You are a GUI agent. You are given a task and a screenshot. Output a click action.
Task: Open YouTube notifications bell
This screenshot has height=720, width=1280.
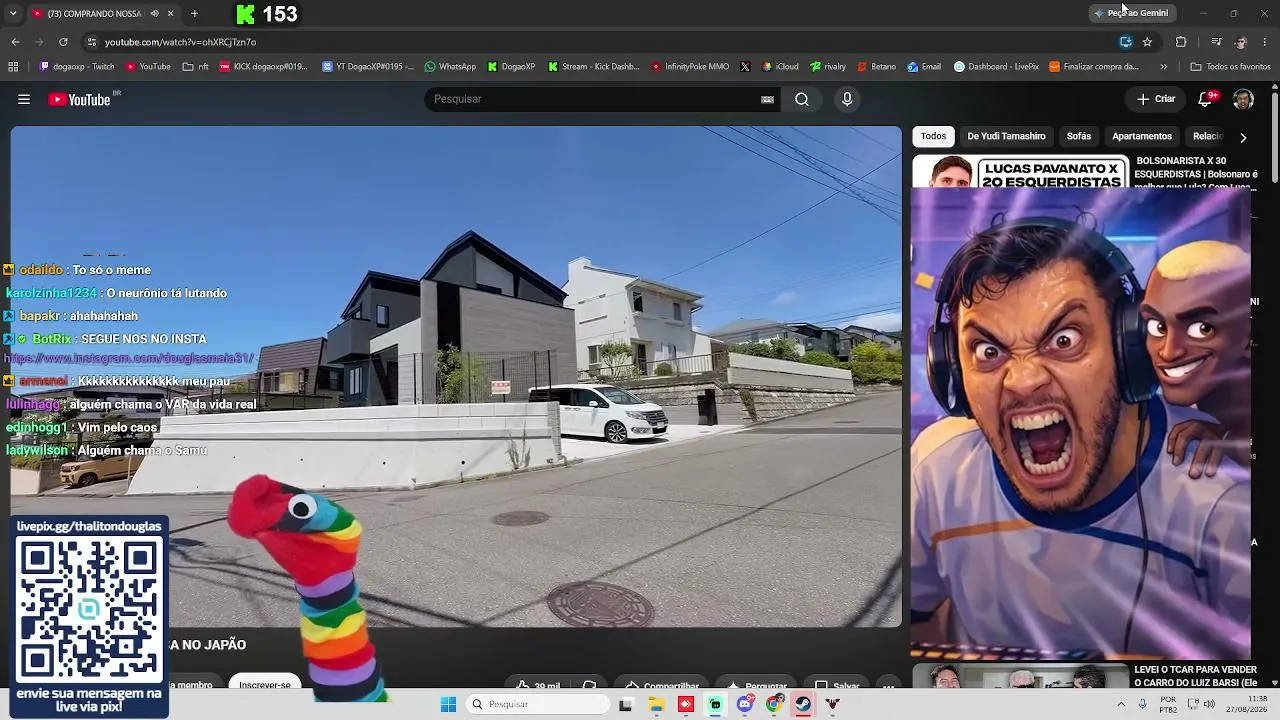1206,99
